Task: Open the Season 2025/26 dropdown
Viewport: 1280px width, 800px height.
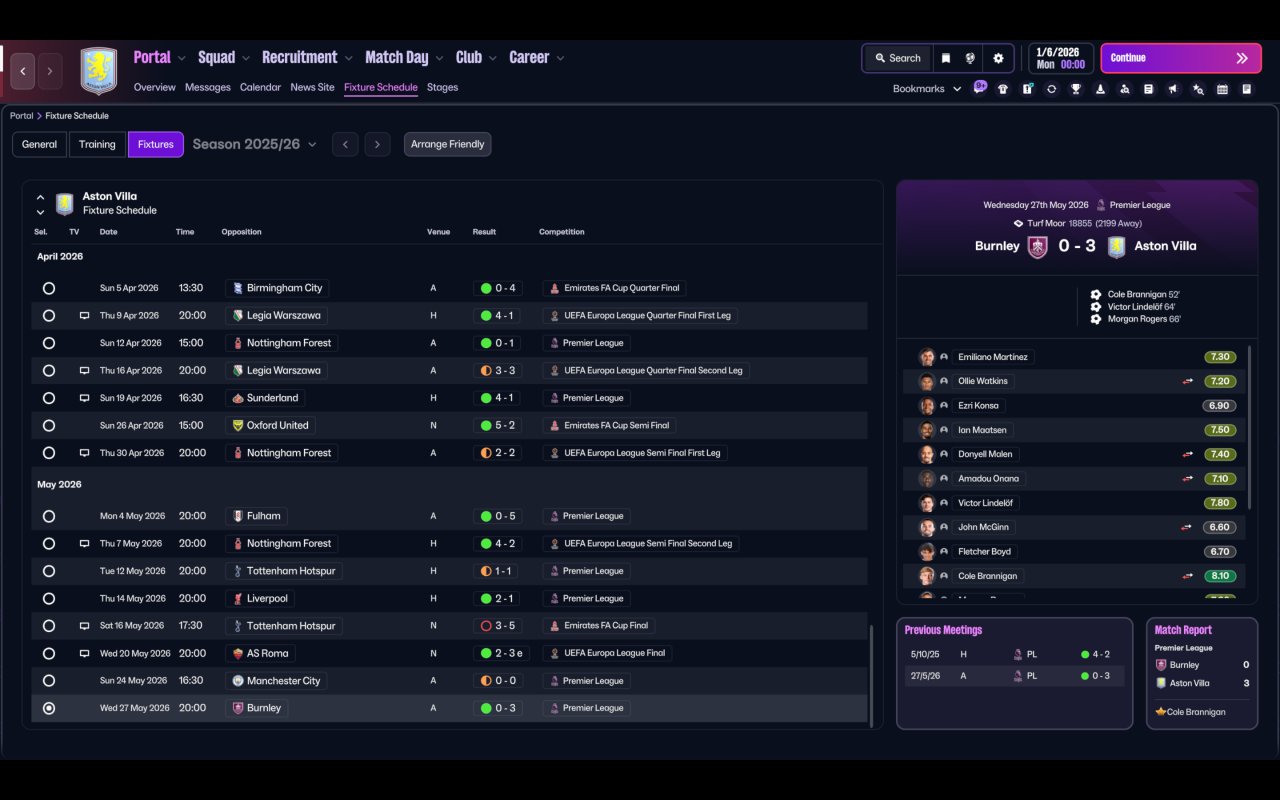Action: point(254,145)
